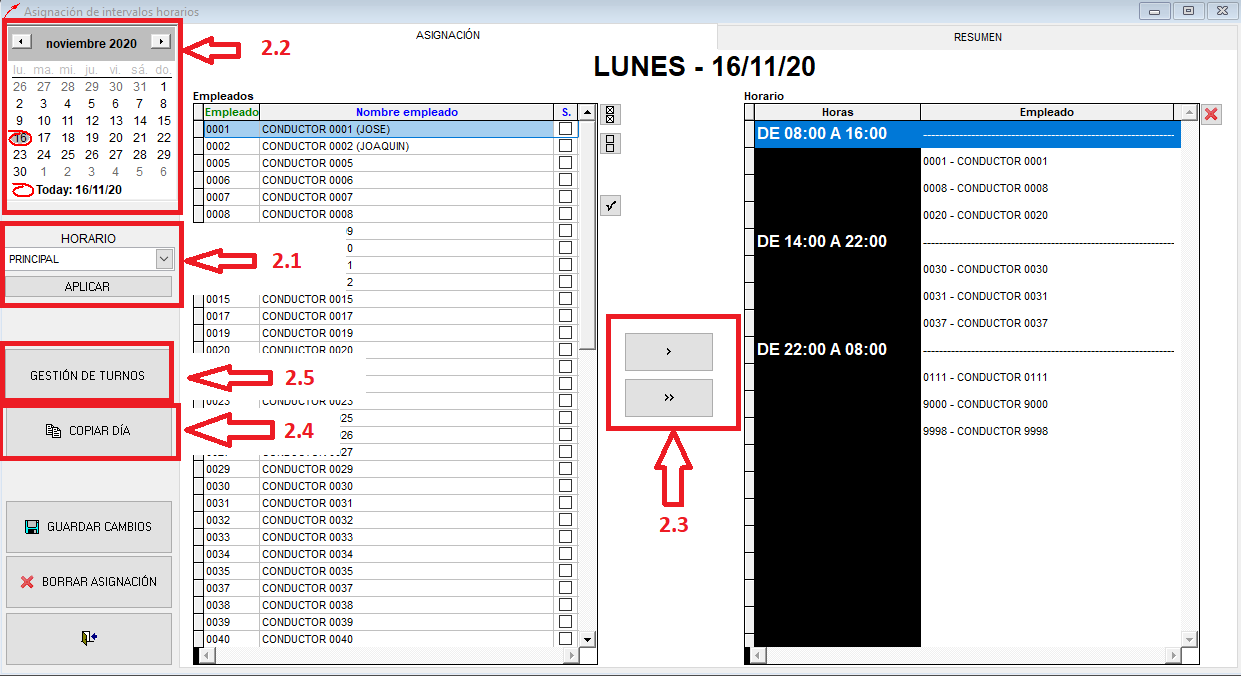Click the COPIAR DÍA button

click(88, 431)
